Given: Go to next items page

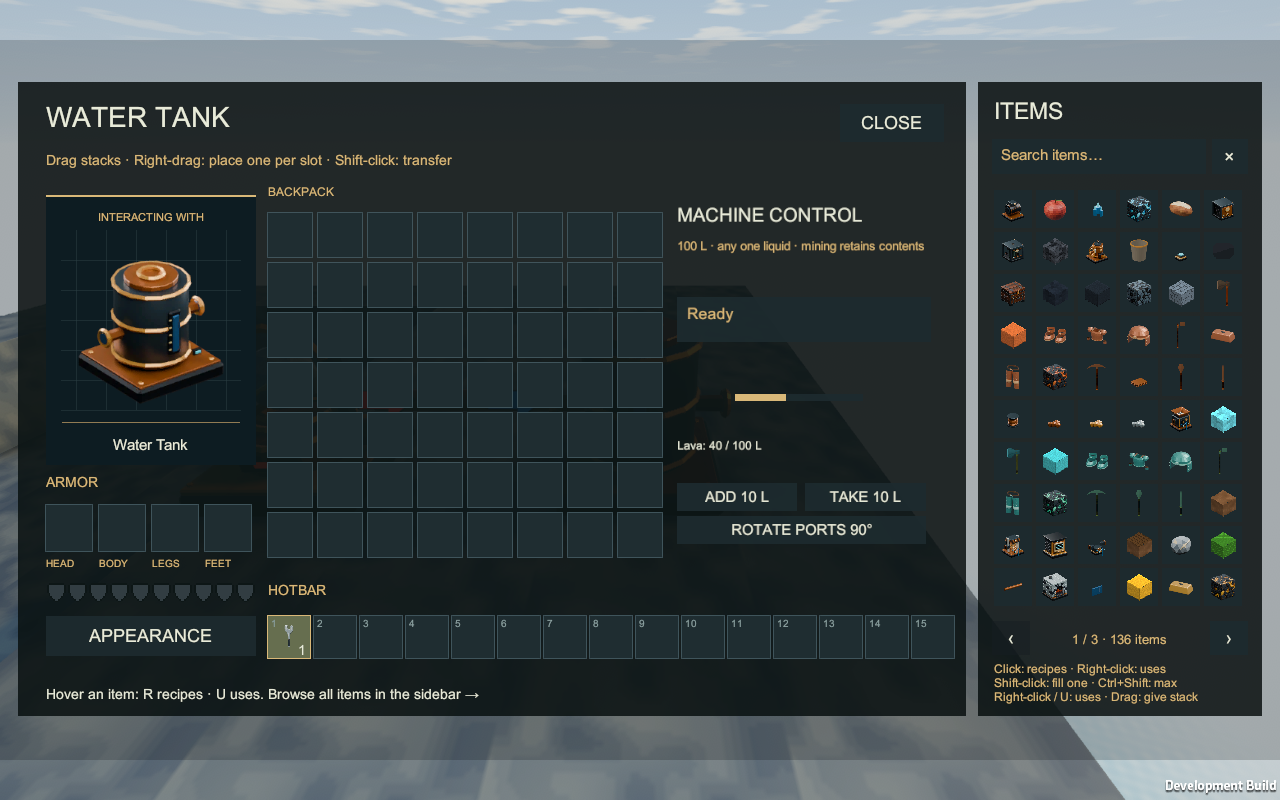Looking at the screenshot, I should pyautogui.click(x=1229, y=639).
